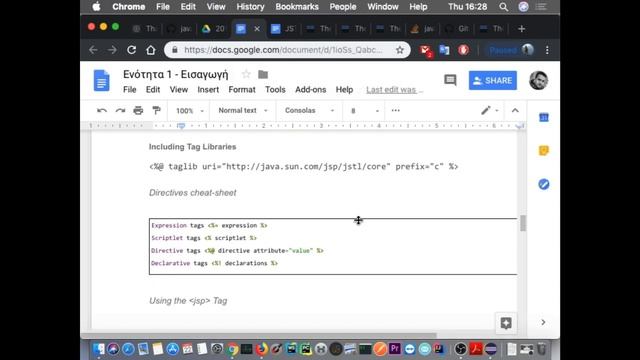The width and height of the screenshot is (640, 360).
Task: Switch to the Google Drive tab labeled 20
Action: click(213, 29)
